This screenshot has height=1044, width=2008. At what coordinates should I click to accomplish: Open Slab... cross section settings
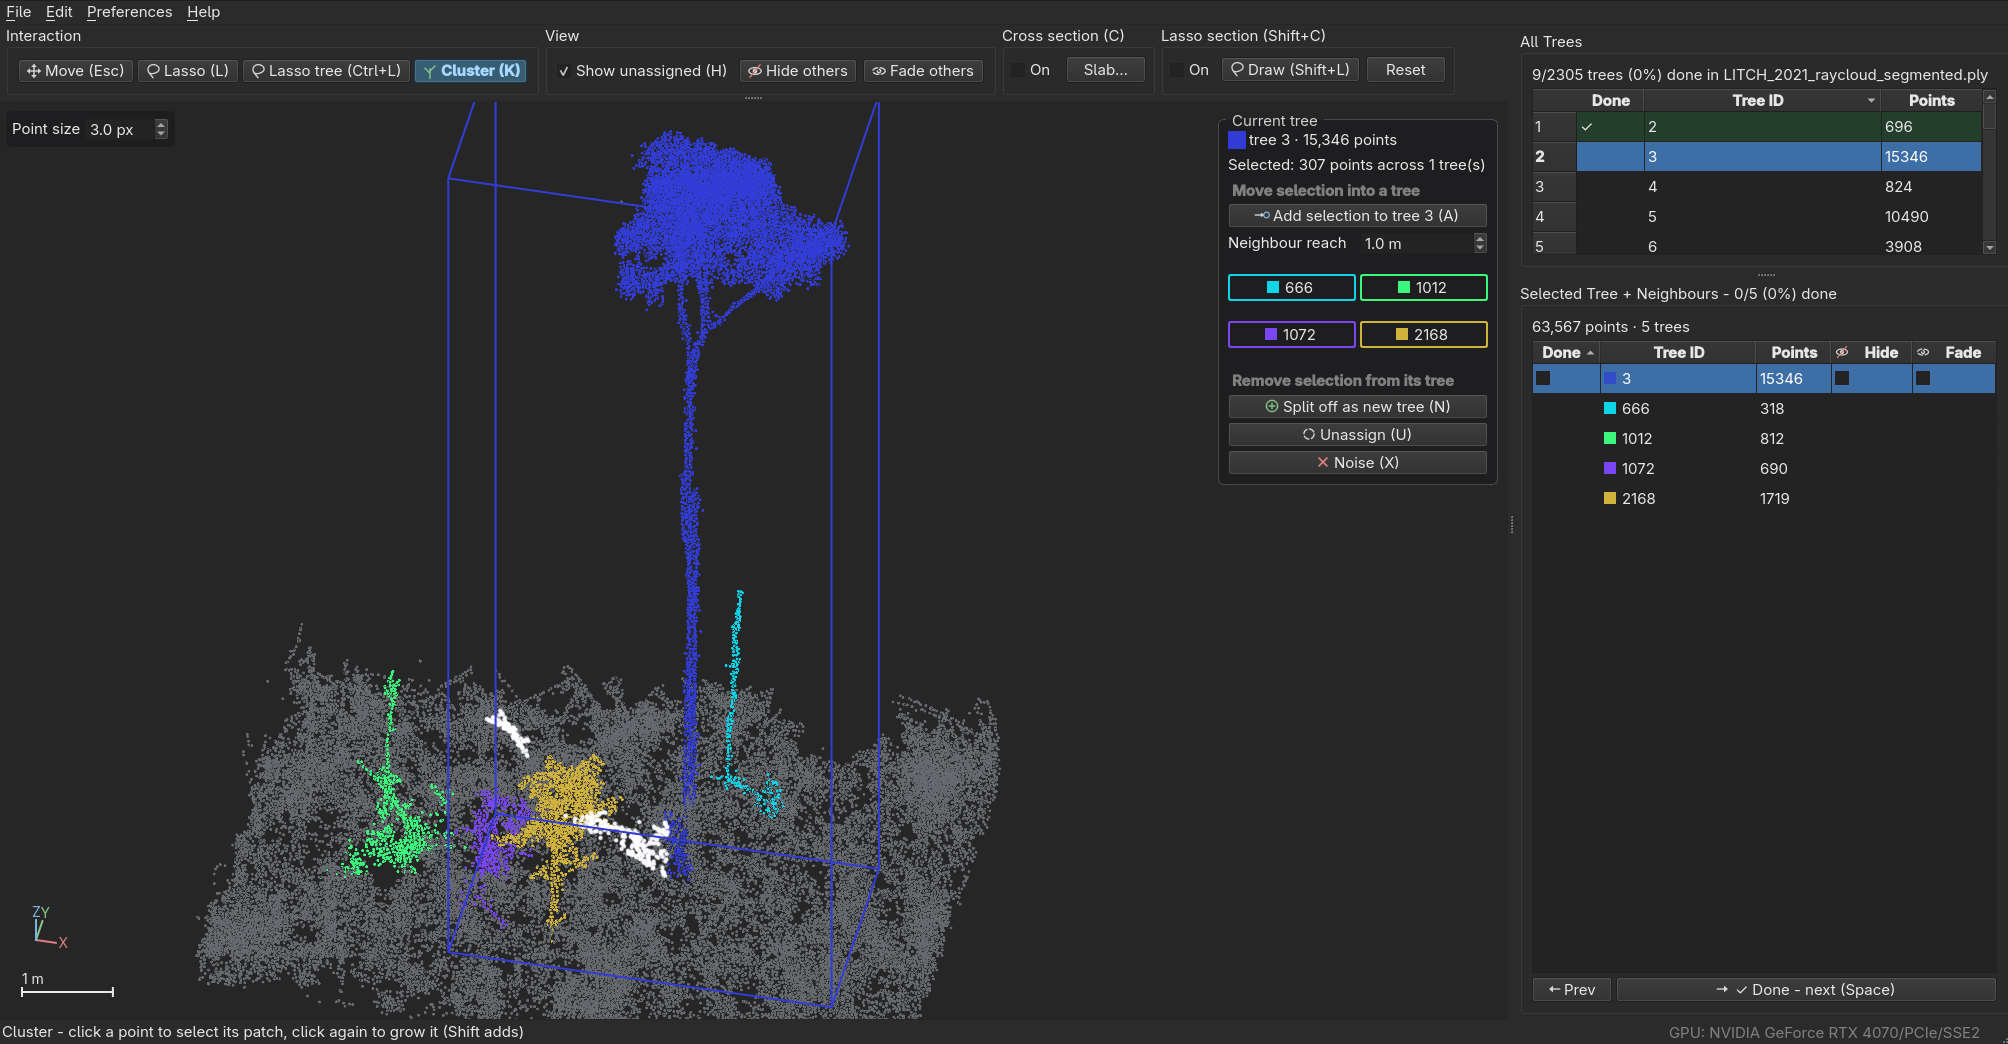1105,70
